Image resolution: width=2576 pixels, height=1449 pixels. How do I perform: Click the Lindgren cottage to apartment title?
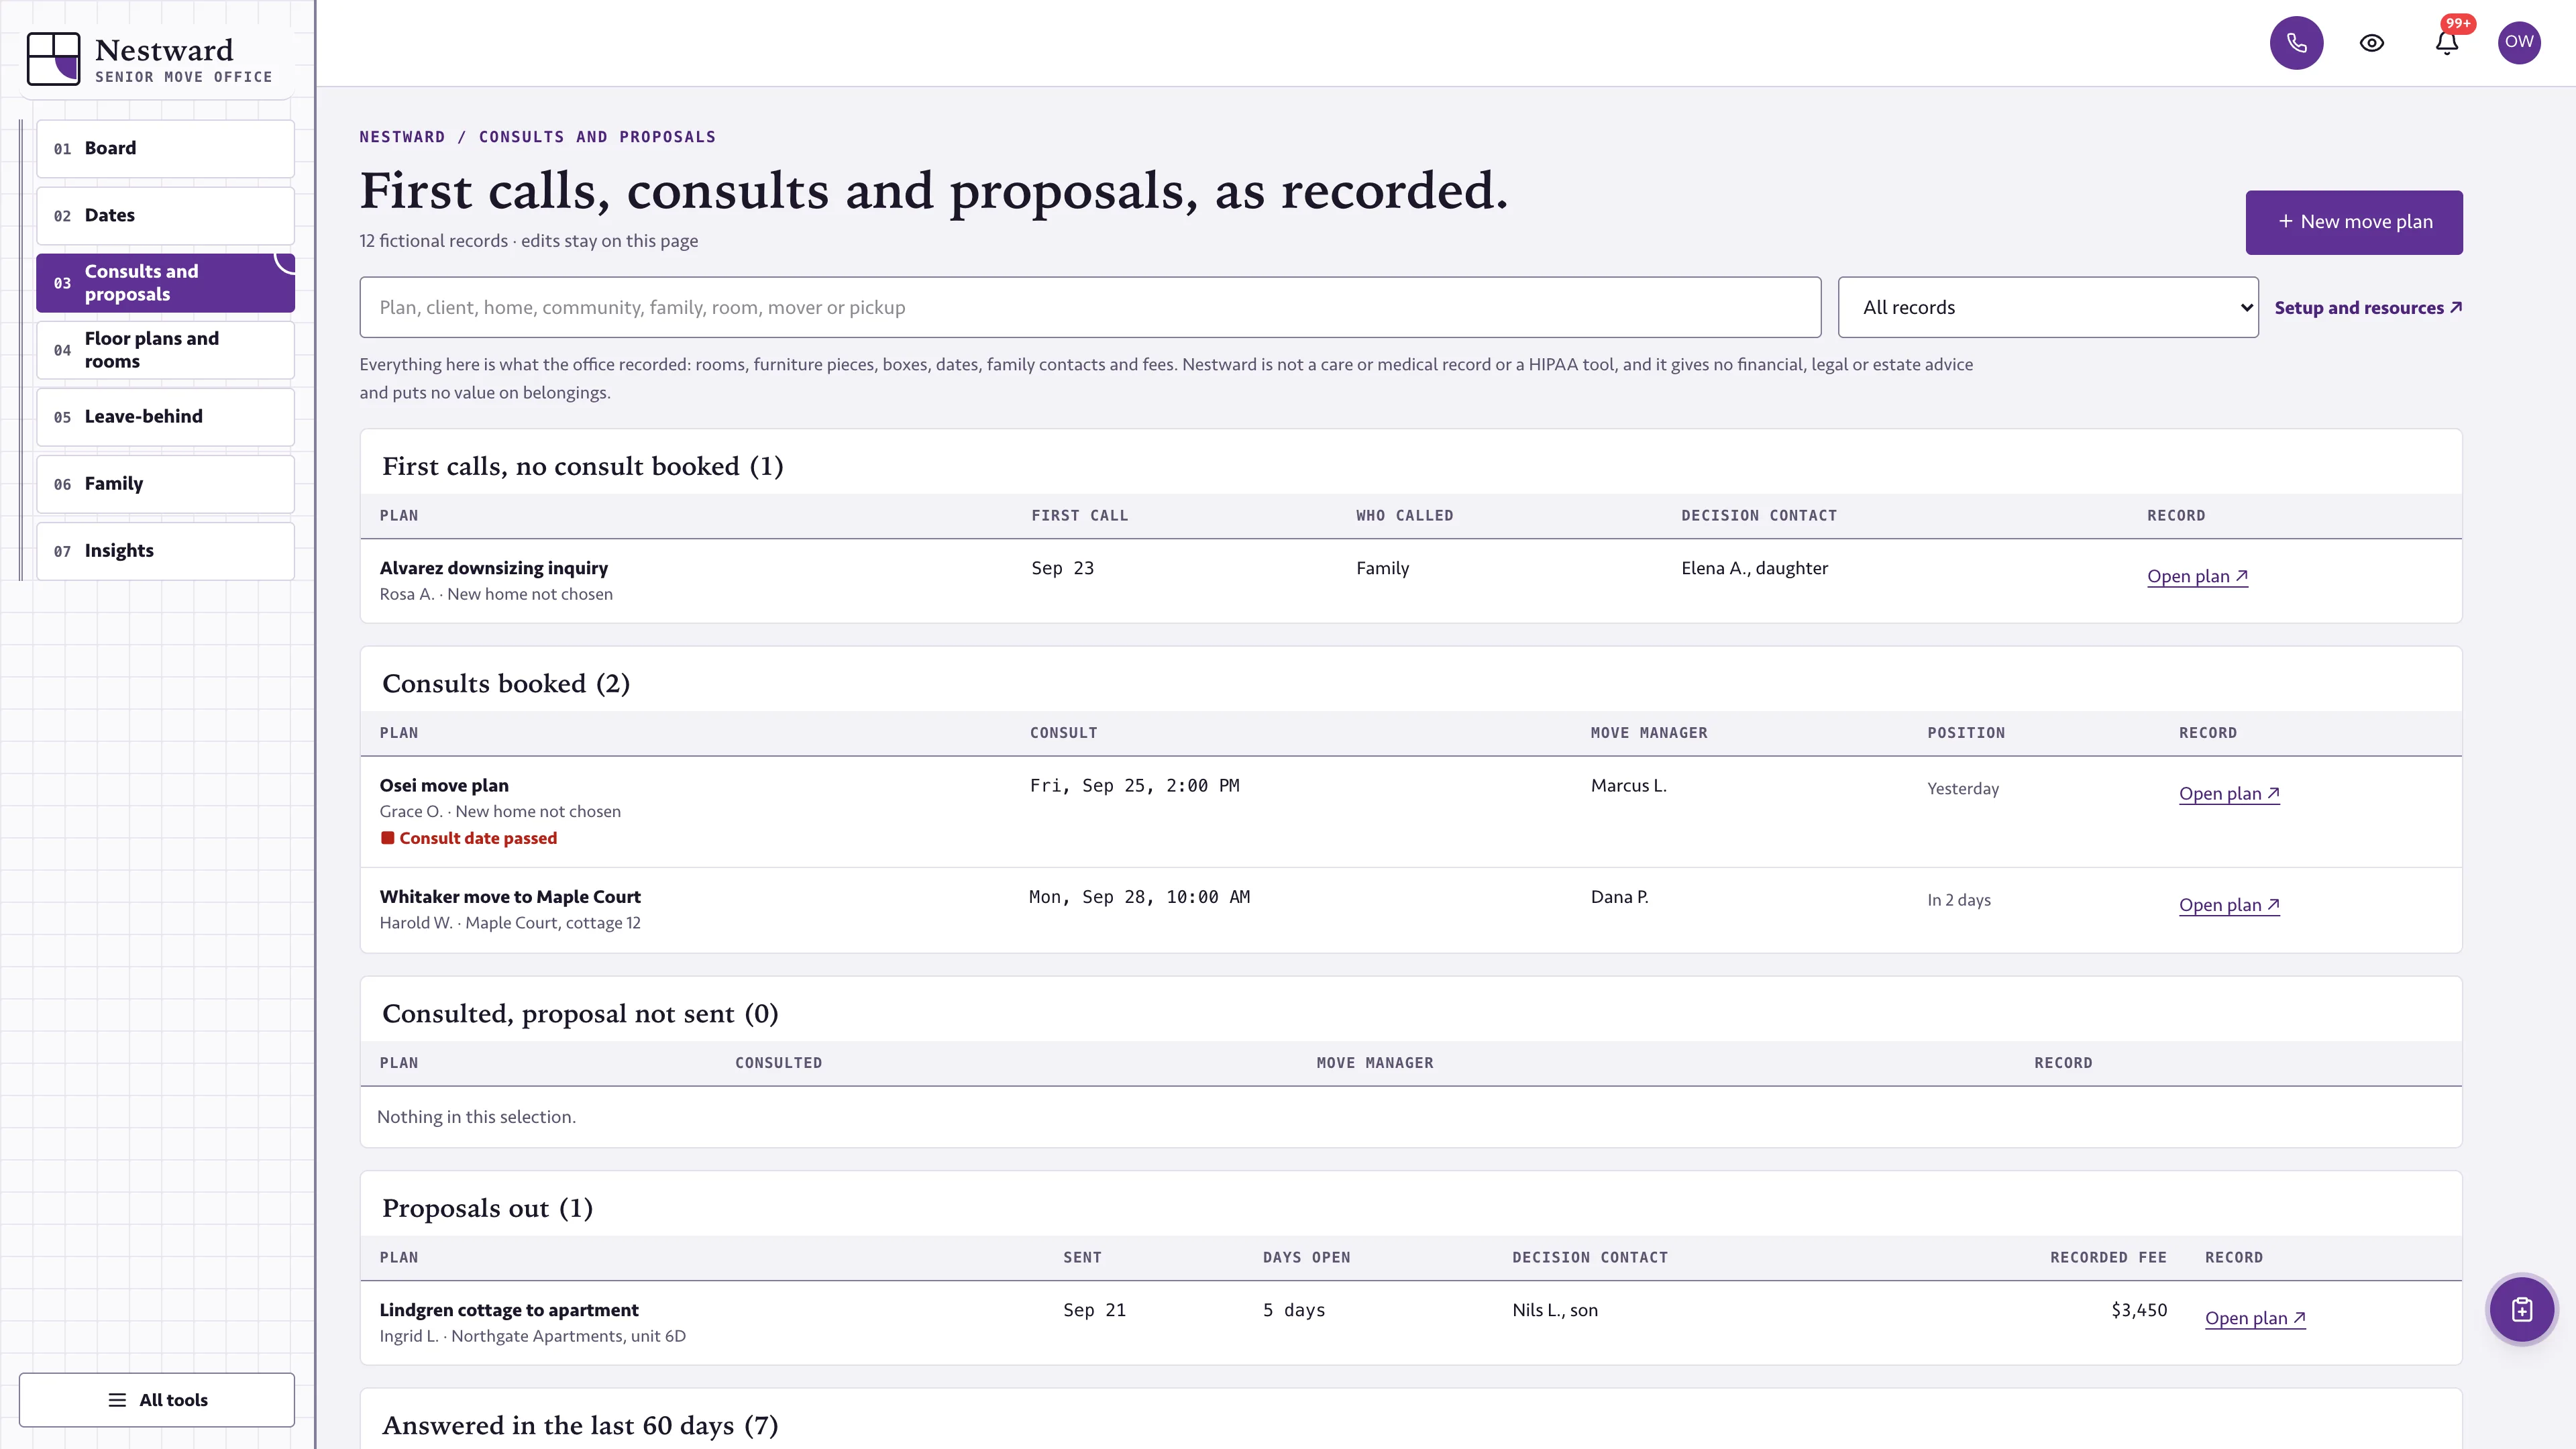point(509,1310)
